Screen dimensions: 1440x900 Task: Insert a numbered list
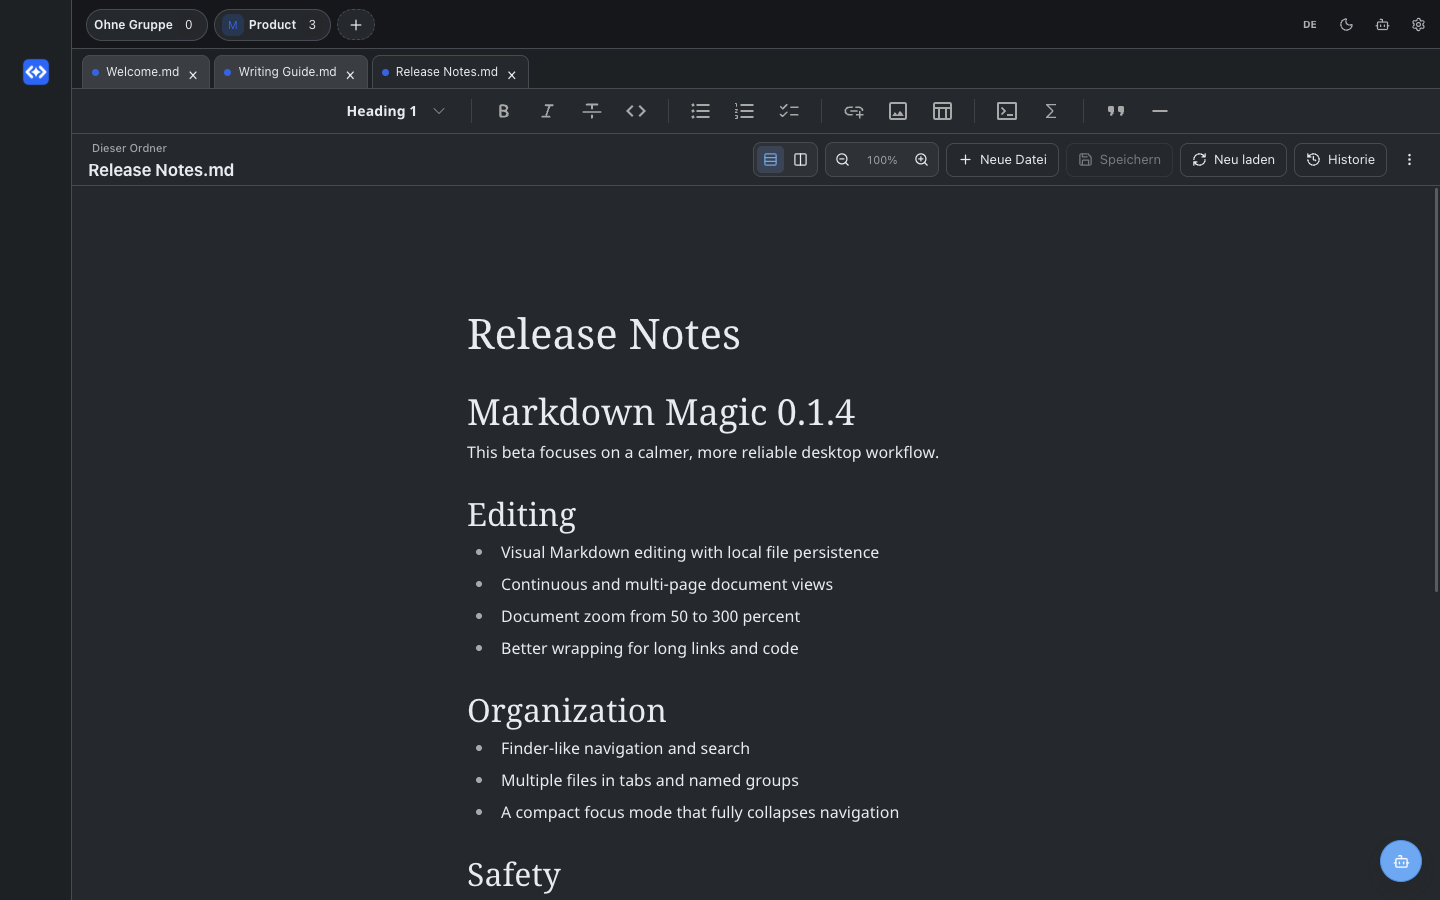coord(744,111)
